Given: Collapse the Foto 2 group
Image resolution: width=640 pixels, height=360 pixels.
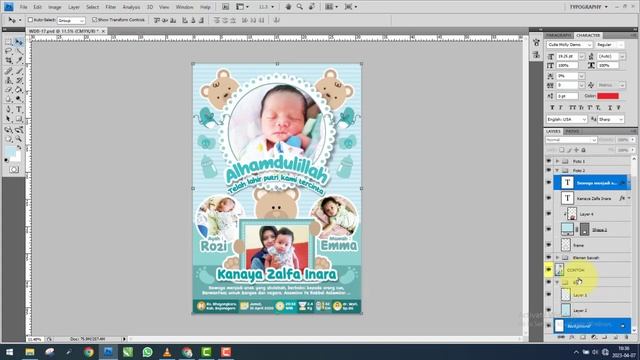Looking at the screenshot, I should 557,170.
